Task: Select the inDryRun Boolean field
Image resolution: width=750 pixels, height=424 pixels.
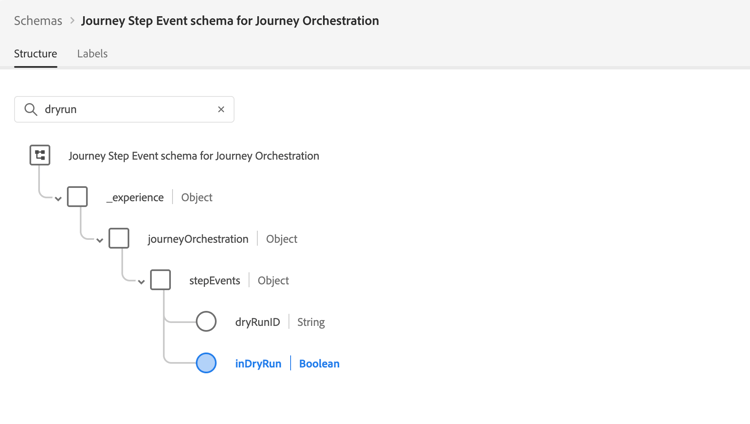Action: pyautogui.click(x=258, y=363)
